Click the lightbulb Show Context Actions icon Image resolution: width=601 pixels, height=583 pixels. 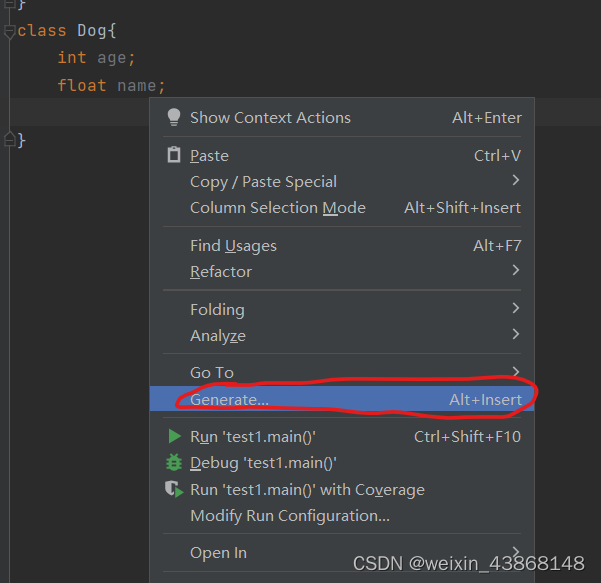174,117
